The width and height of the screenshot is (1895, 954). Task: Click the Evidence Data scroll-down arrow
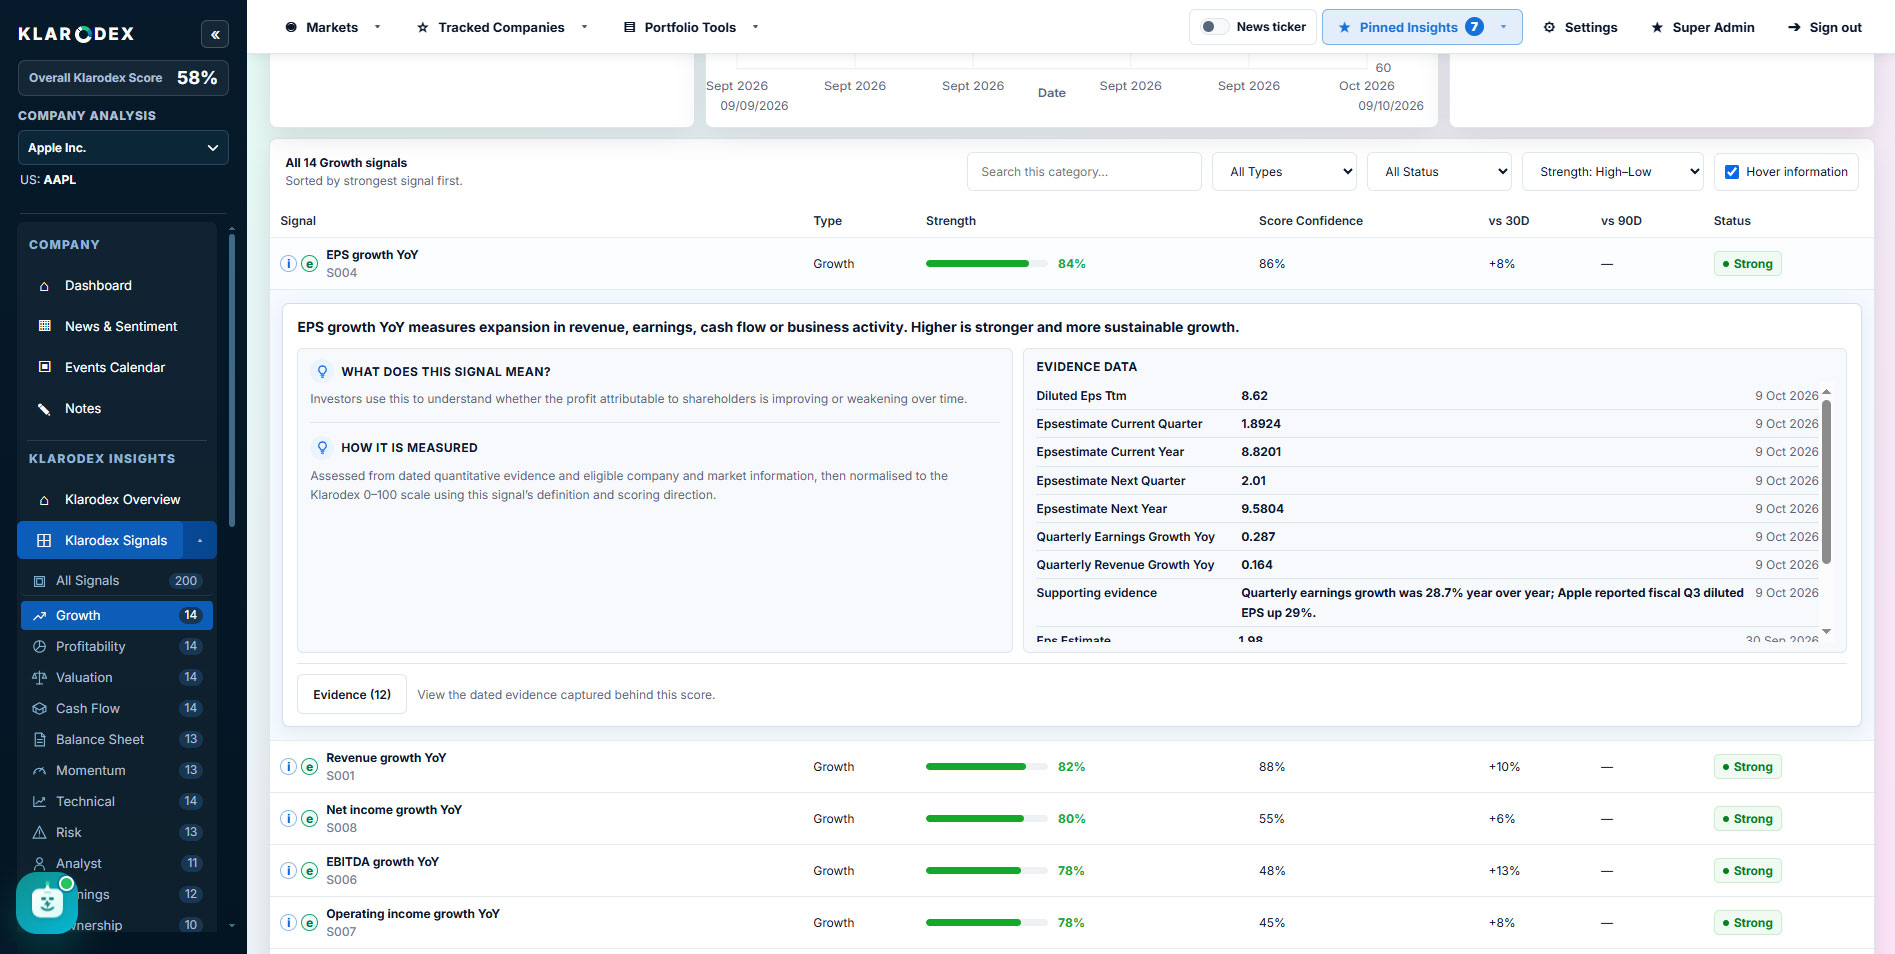click(1826, 632)
